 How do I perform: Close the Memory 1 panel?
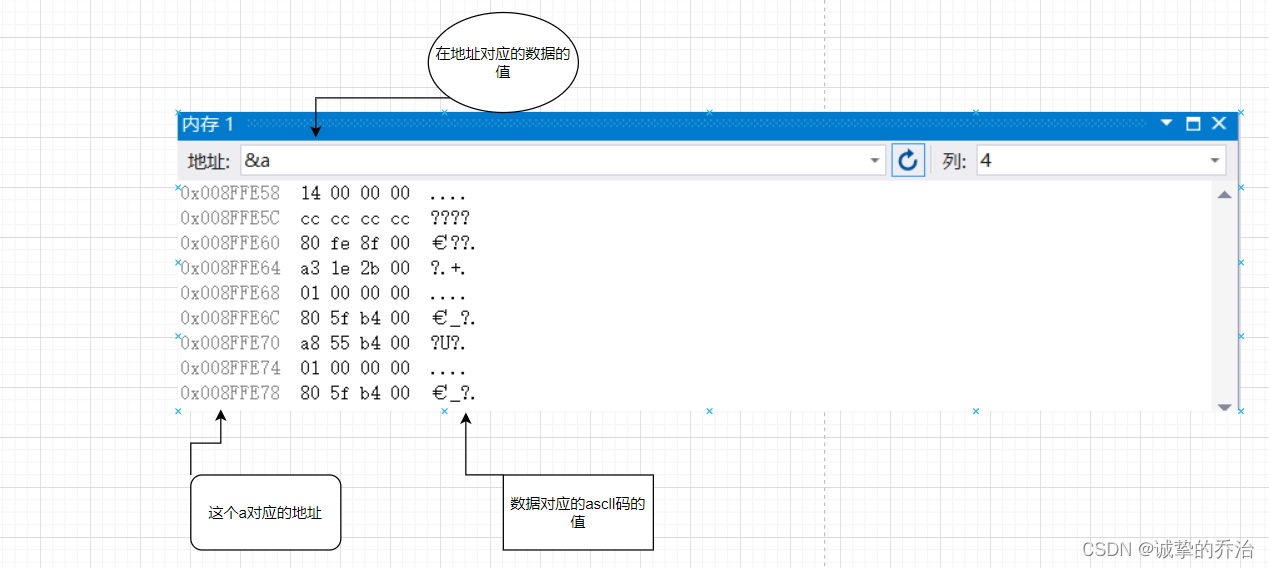pyautogui.click(x=1218, y=123)
